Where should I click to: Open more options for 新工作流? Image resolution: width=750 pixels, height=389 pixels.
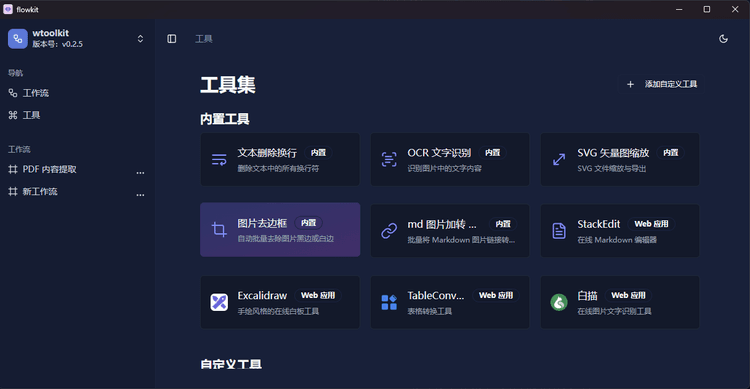click(140, 194)
